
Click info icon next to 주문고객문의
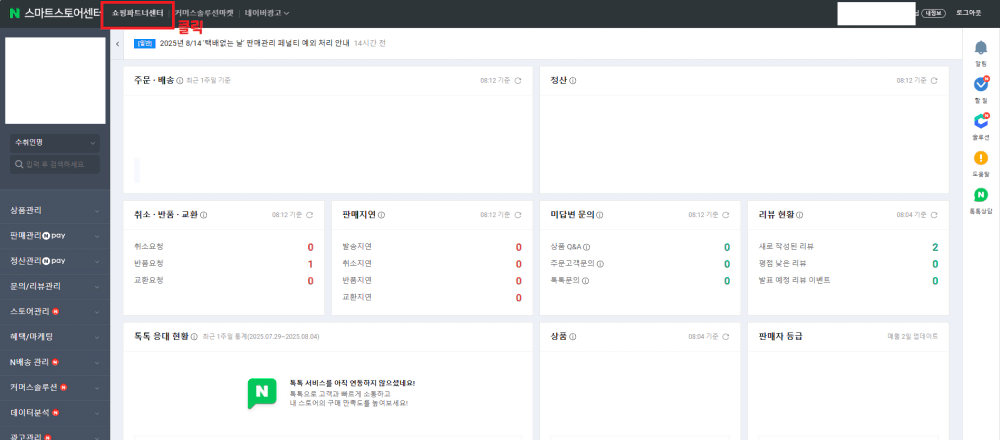(x=600, y=264)
